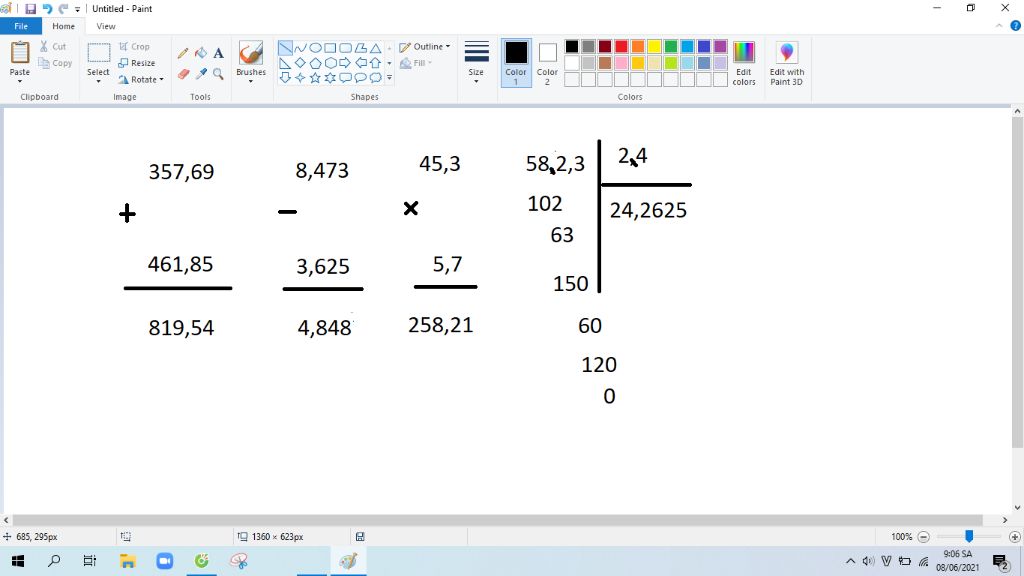Click the vertical scrollbar down arrow
Image resolution: width=1024 pixels, height=576 pixels.
(1017, 507)
